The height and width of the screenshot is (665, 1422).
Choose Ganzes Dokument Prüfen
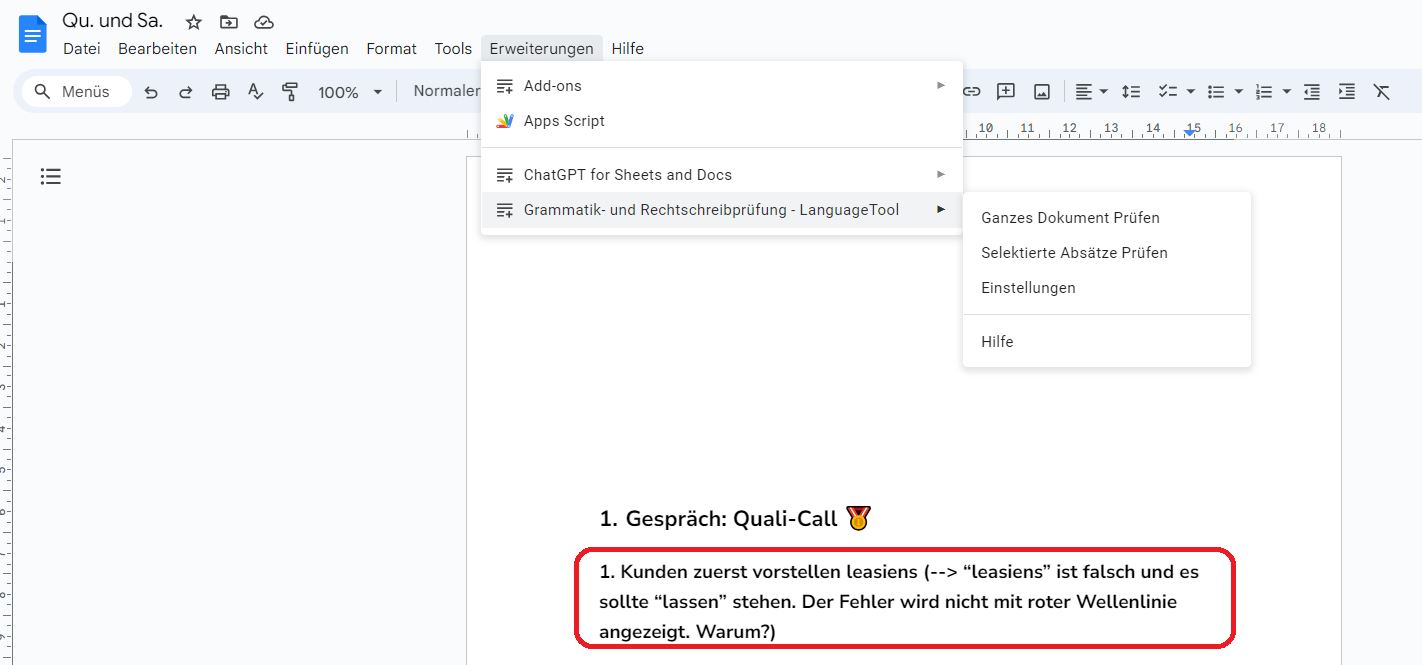pos(1107,218)
